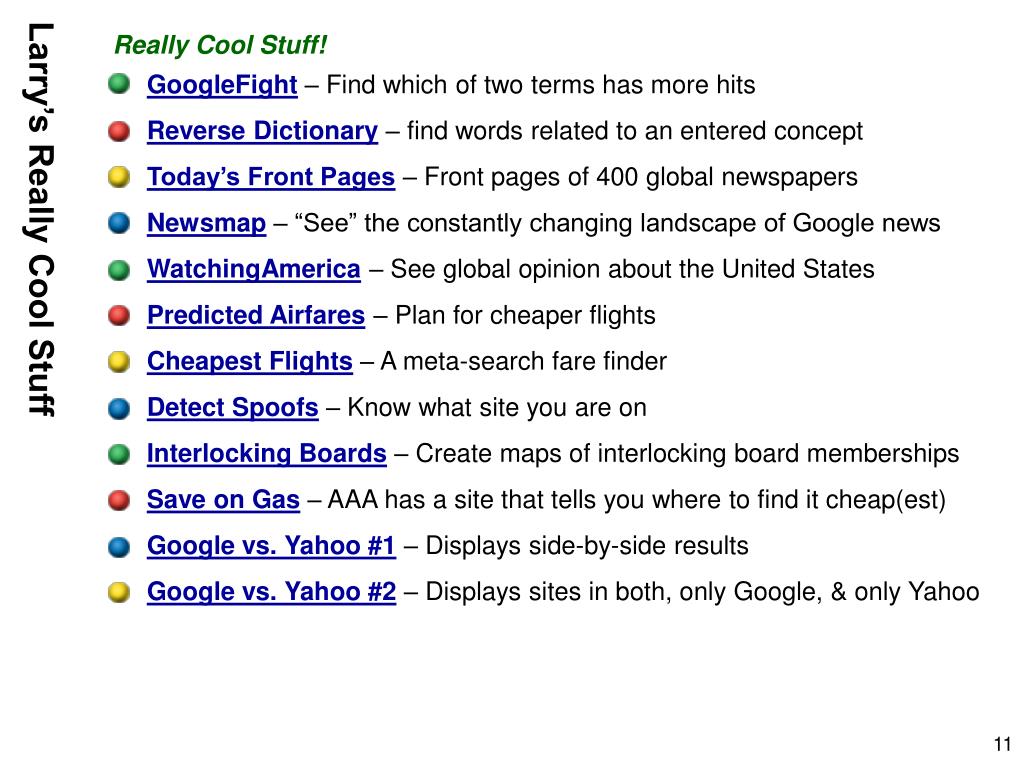Open the Reverse Dictionary link
Screen dimensions: 1024x768
[x=263, y=131]
